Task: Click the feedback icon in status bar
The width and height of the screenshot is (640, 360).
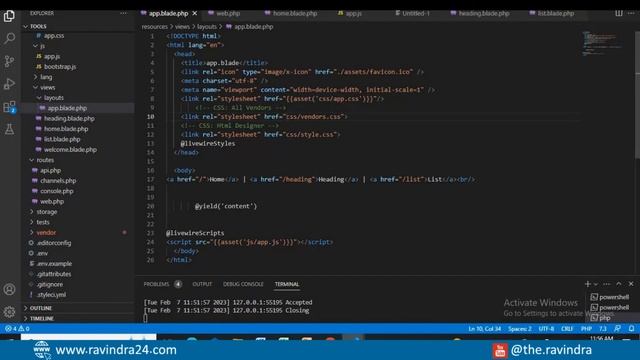Action: click(x=618, y=329)
